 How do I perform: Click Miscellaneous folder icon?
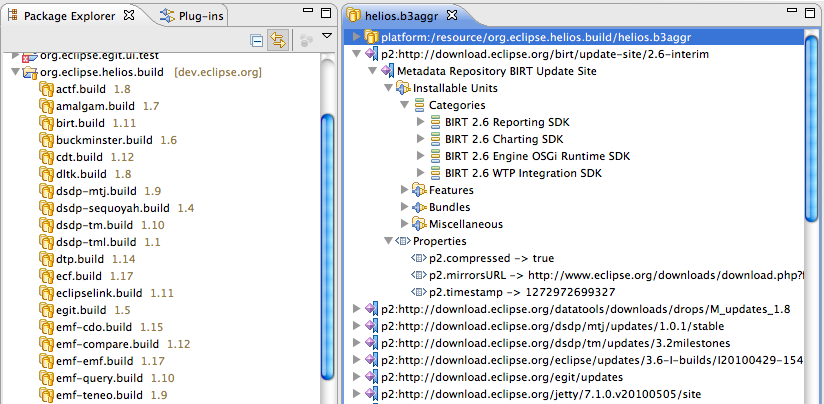(419, 224)
